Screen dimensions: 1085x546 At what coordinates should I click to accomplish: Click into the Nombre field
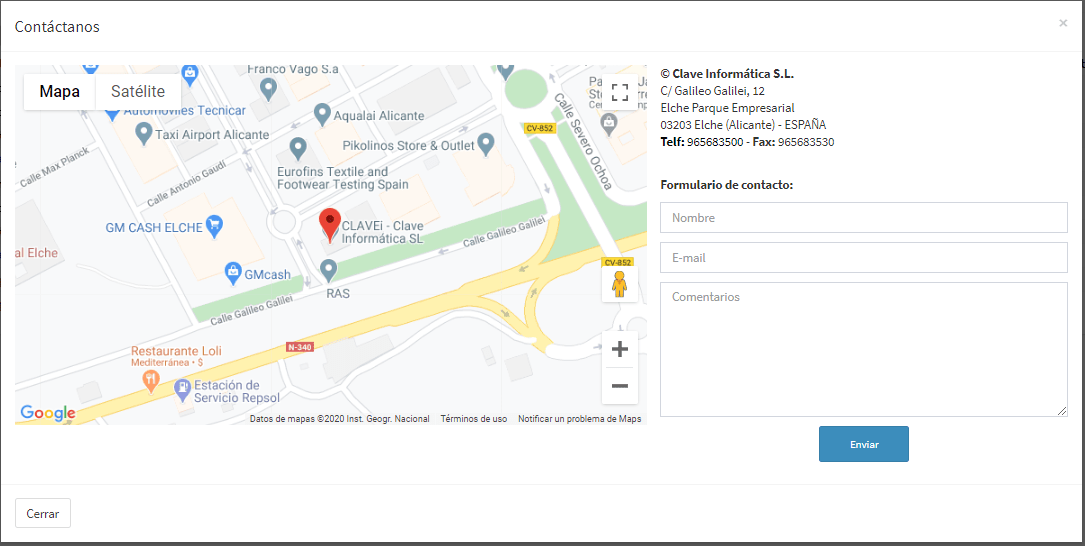(x=864, y=217)
